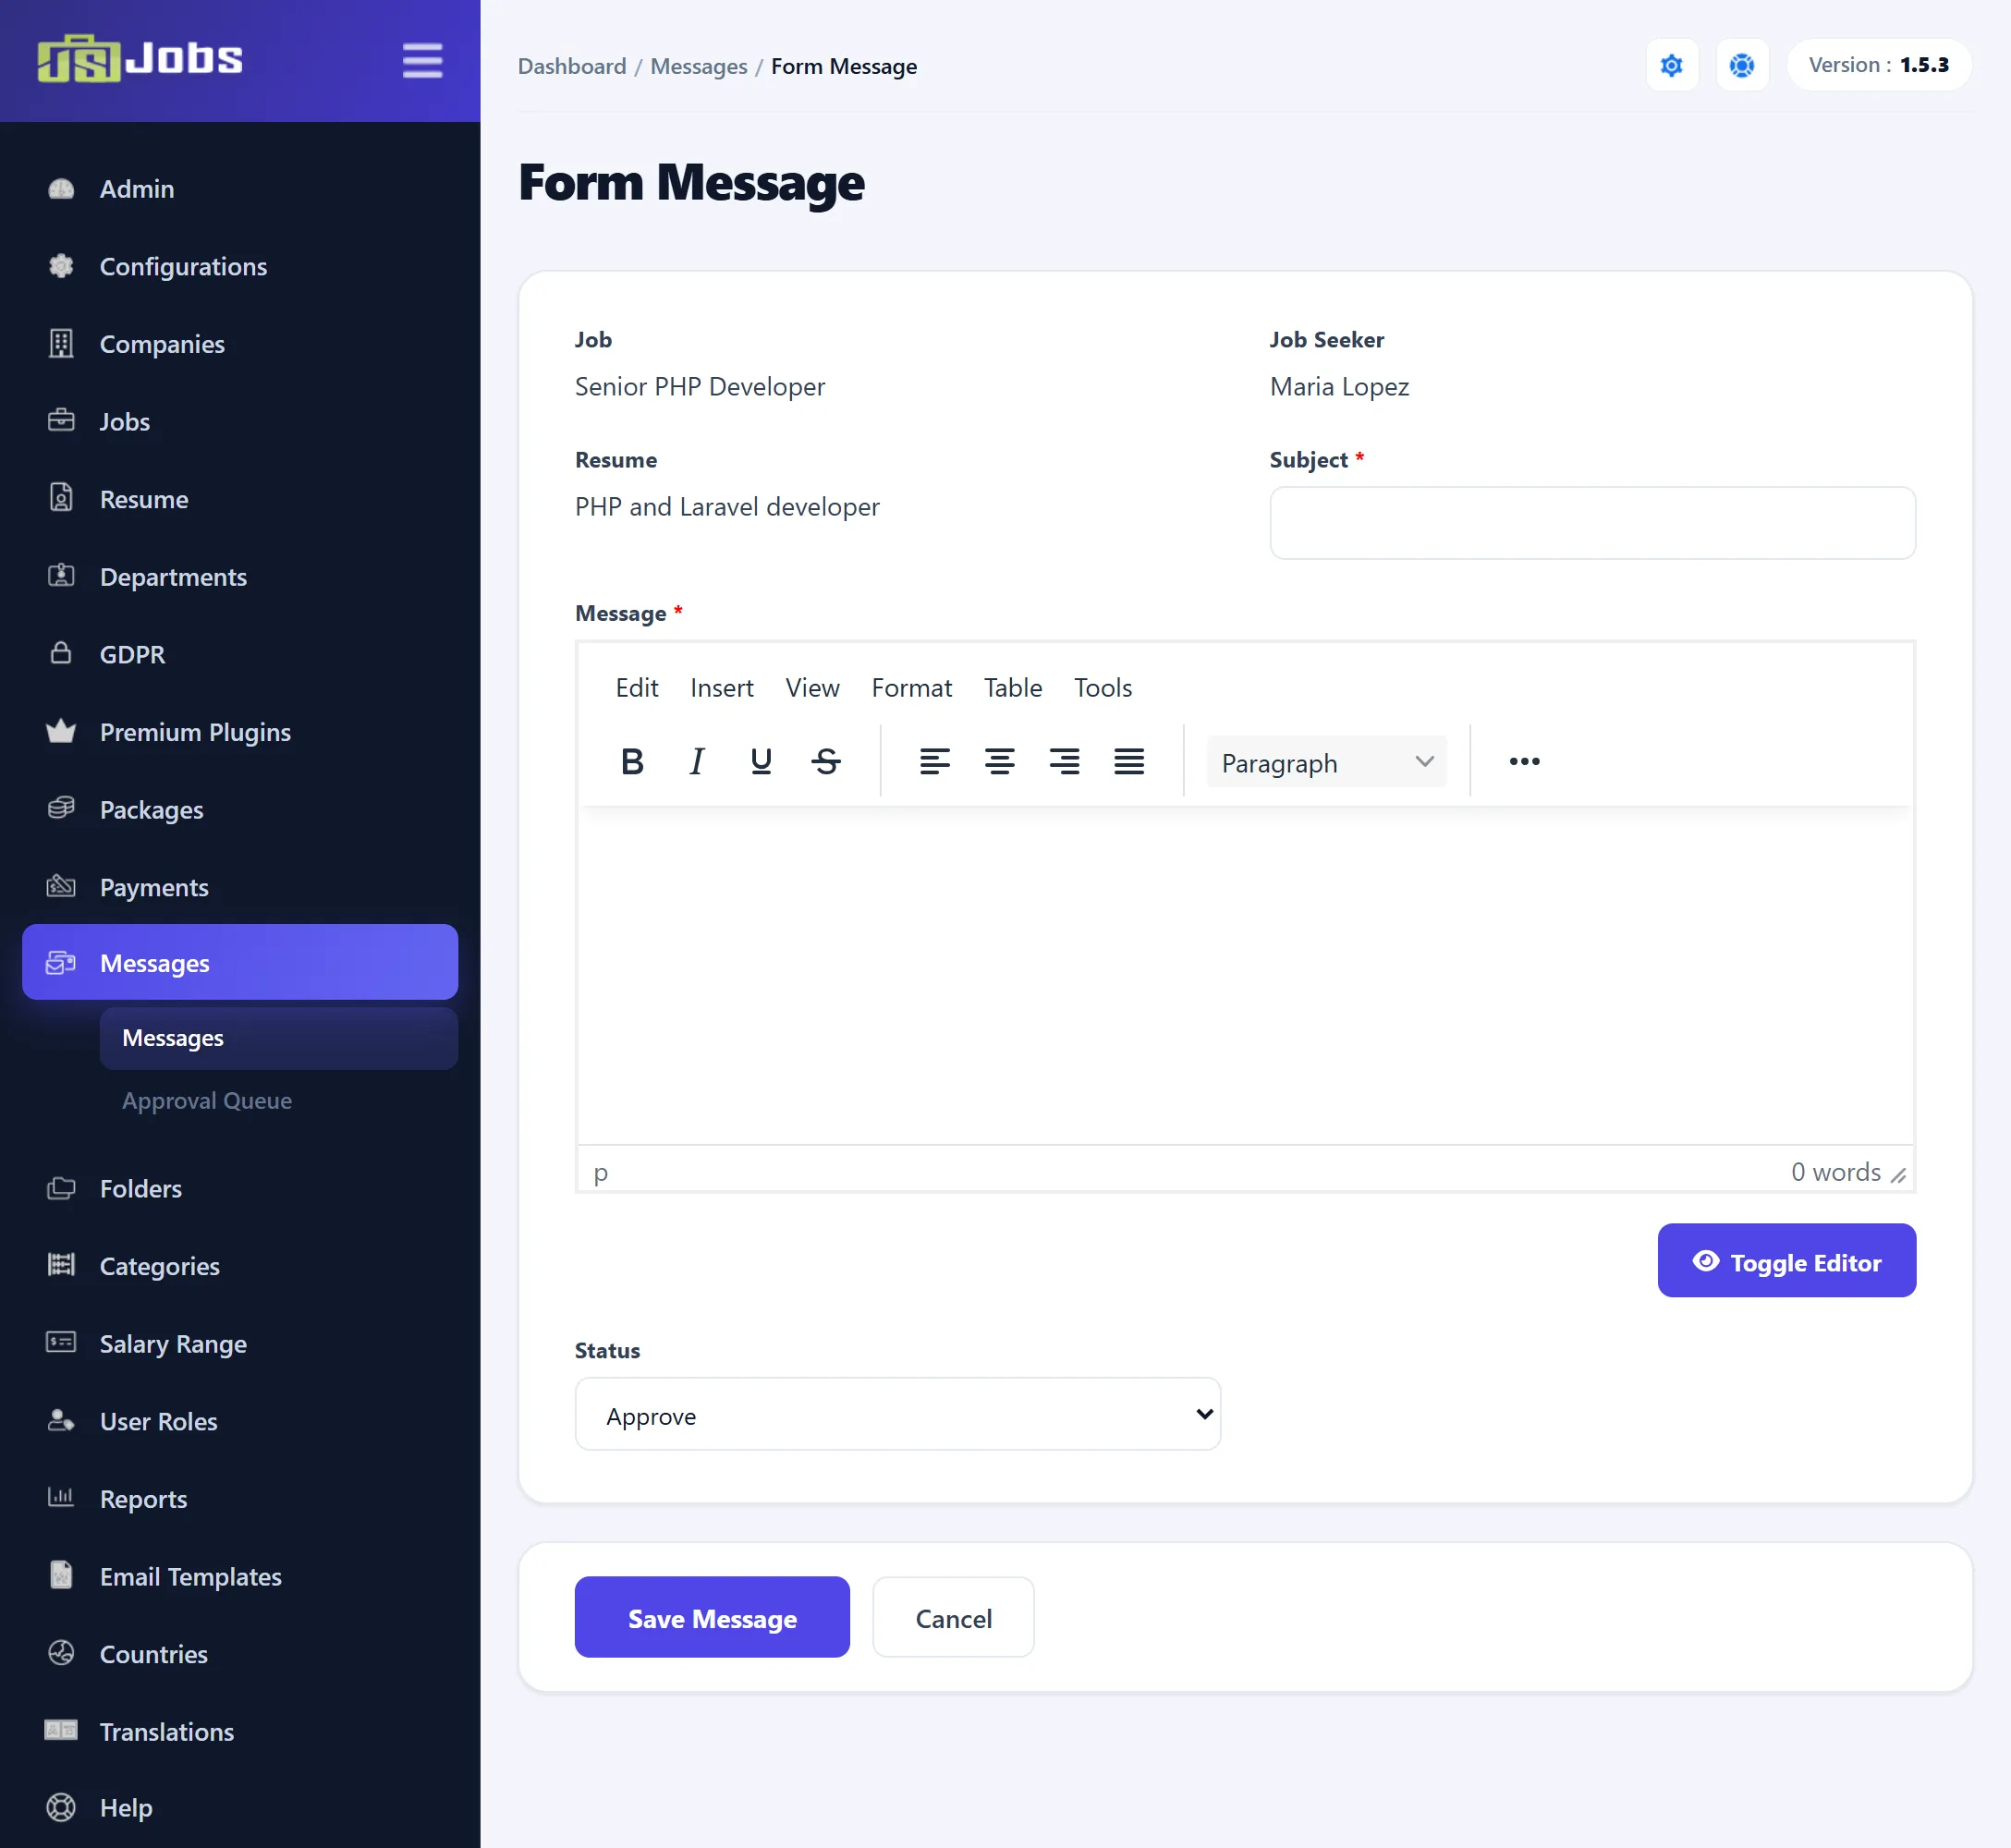Apply Bold formatting in editor toolbar
The height and width of the screenshot is (1848, 2011).
pyautogui.click(x=632, y=761)
